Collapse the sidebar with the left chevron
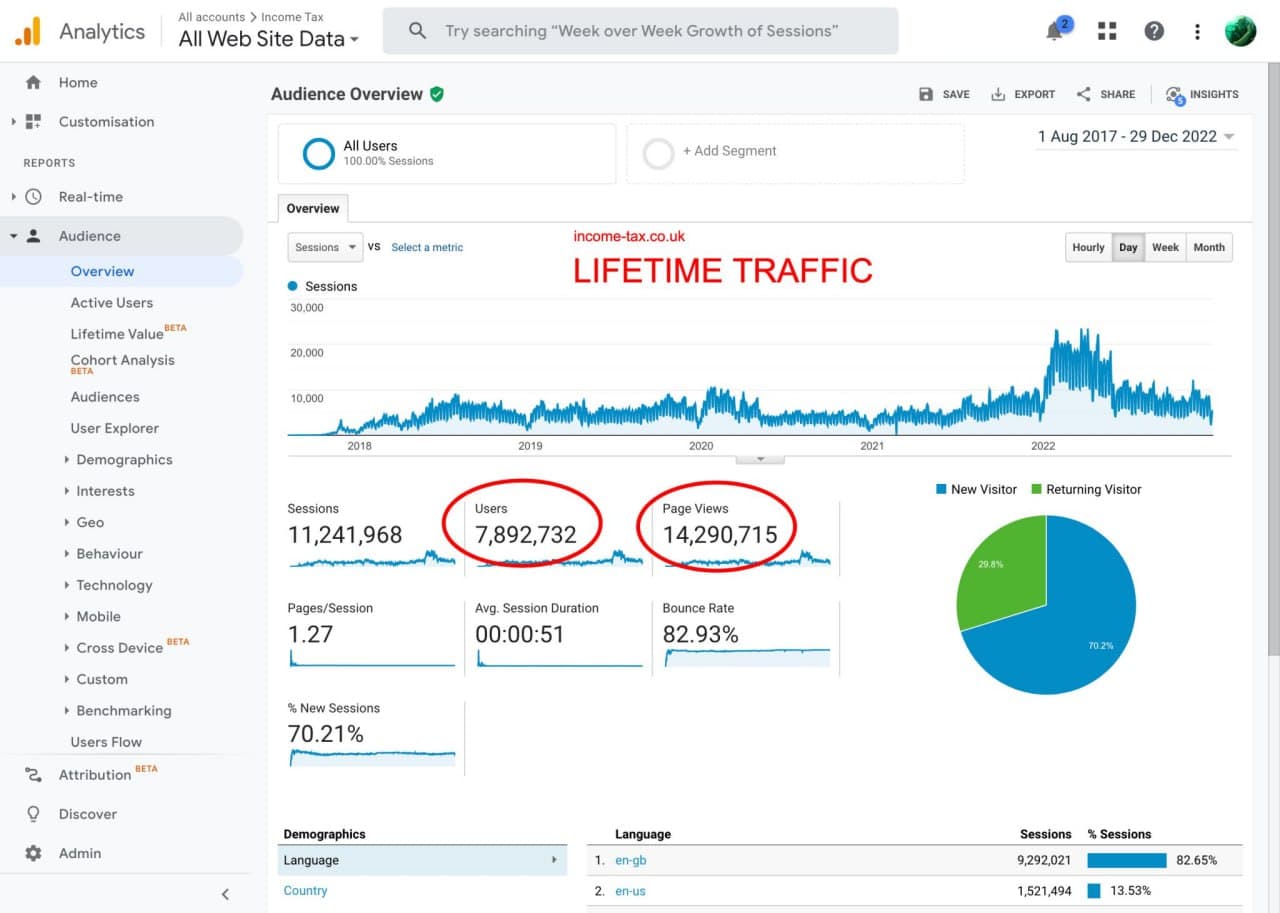The height and width of the screenshot is (913, 1280). coord(225,894)
